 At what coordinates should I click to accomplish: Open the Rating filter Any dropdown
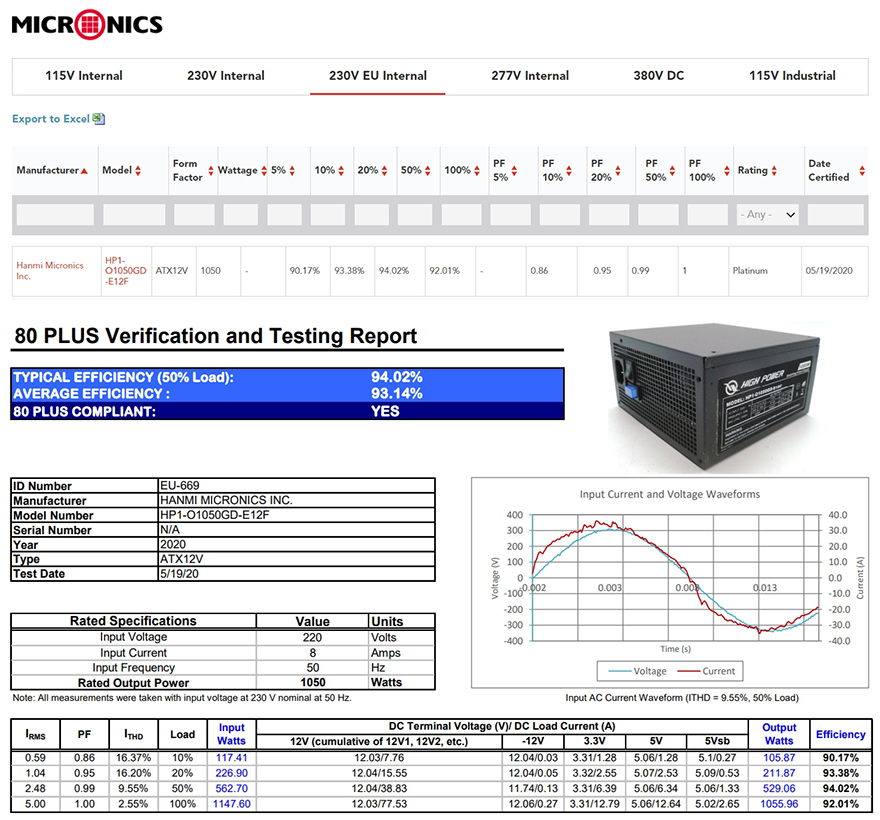768,214
